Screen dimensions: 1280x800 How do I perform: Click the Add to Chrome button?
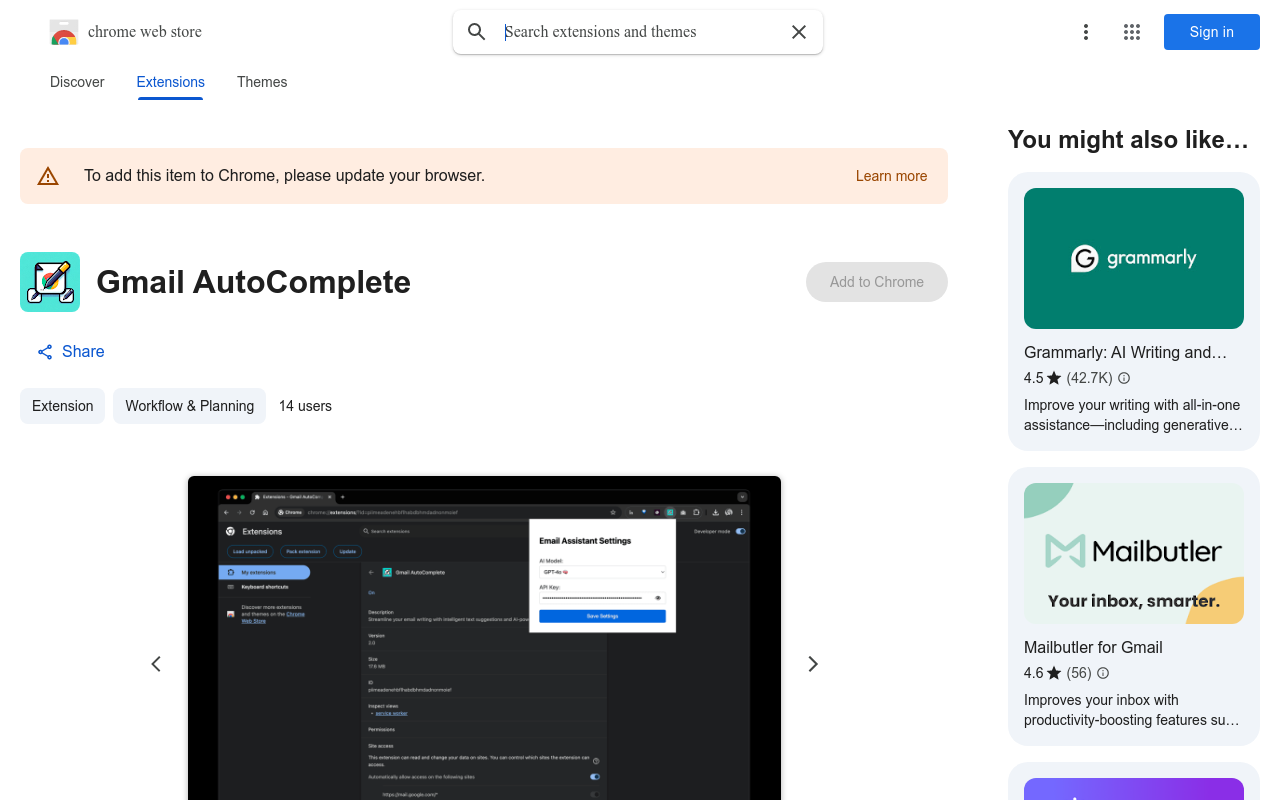tap(877, 282)
